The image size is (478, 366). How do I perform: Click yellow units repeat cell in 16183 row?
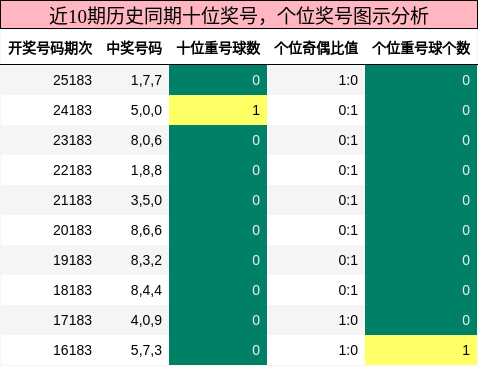(x=421, y=350)
